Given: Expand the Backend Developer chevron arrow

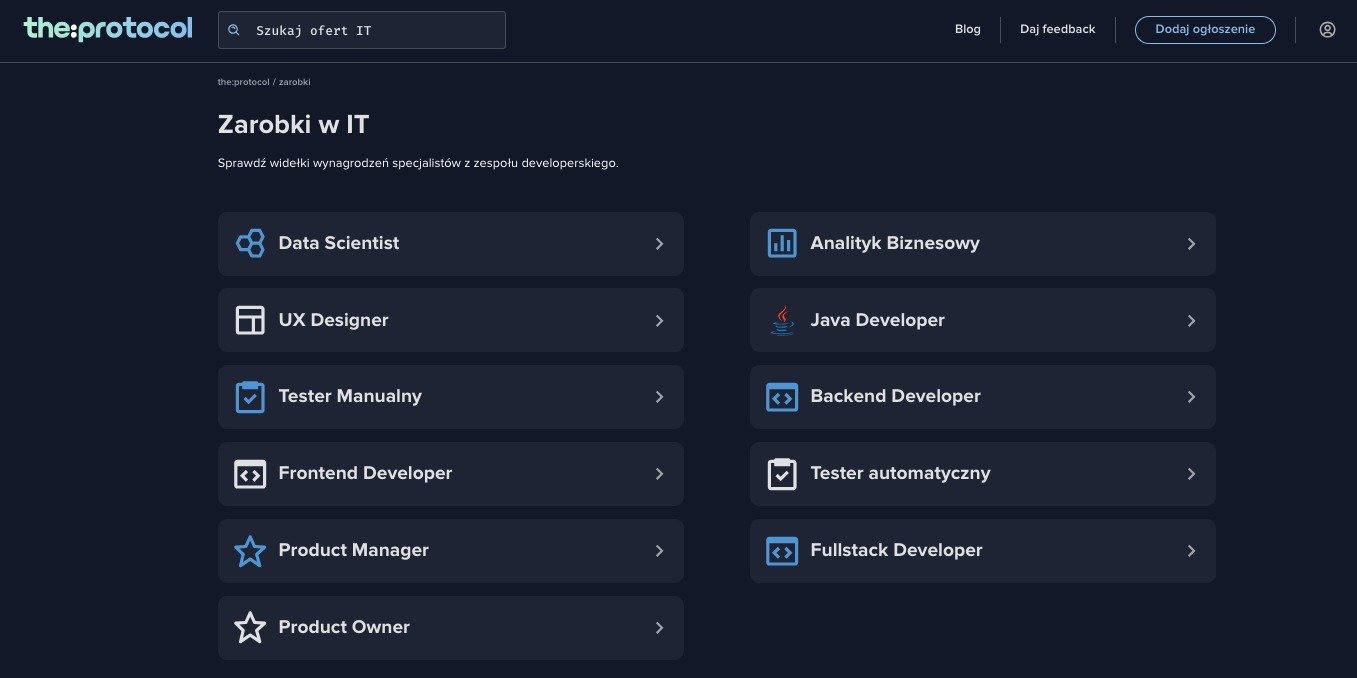Looking at the screenshot, I should [x=1191, y=397].
